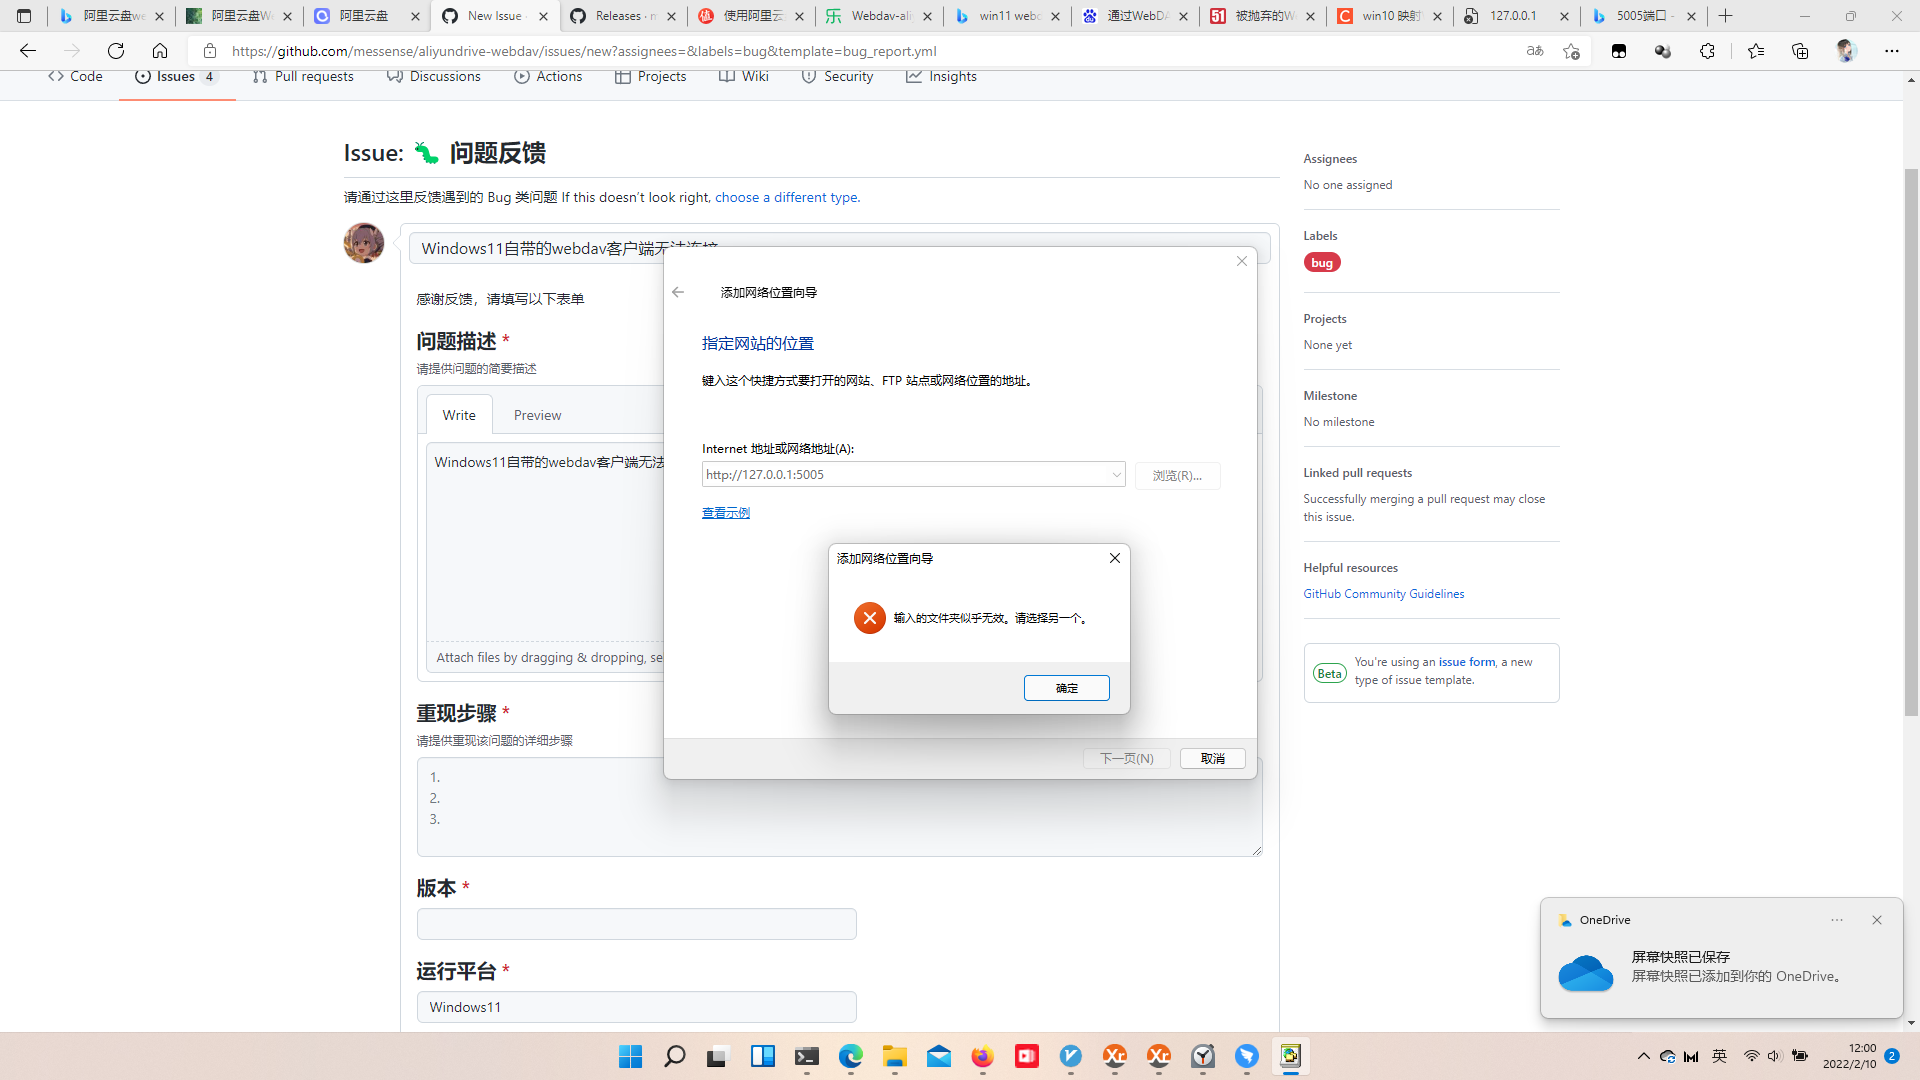Open the OneDrive notification options menu

(1837, 920)
